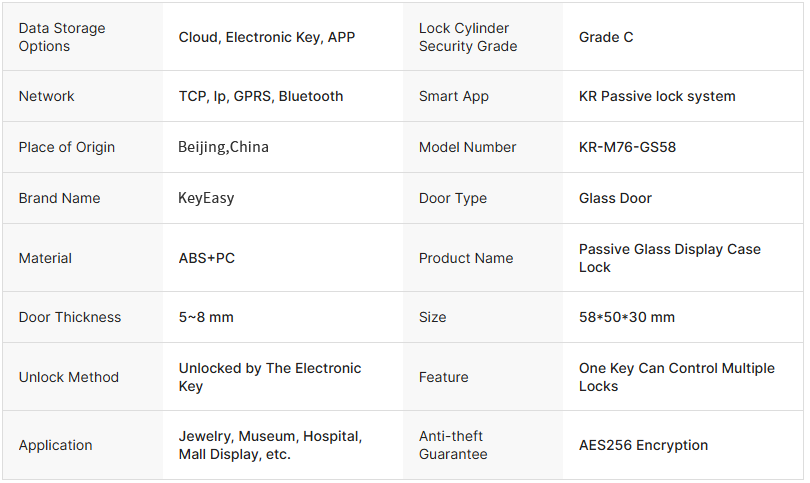Select the TCP, Ip, GPRS, Bluetooth text
The width and height of the screenshot is (810, 483).
(x=260, y=96)
